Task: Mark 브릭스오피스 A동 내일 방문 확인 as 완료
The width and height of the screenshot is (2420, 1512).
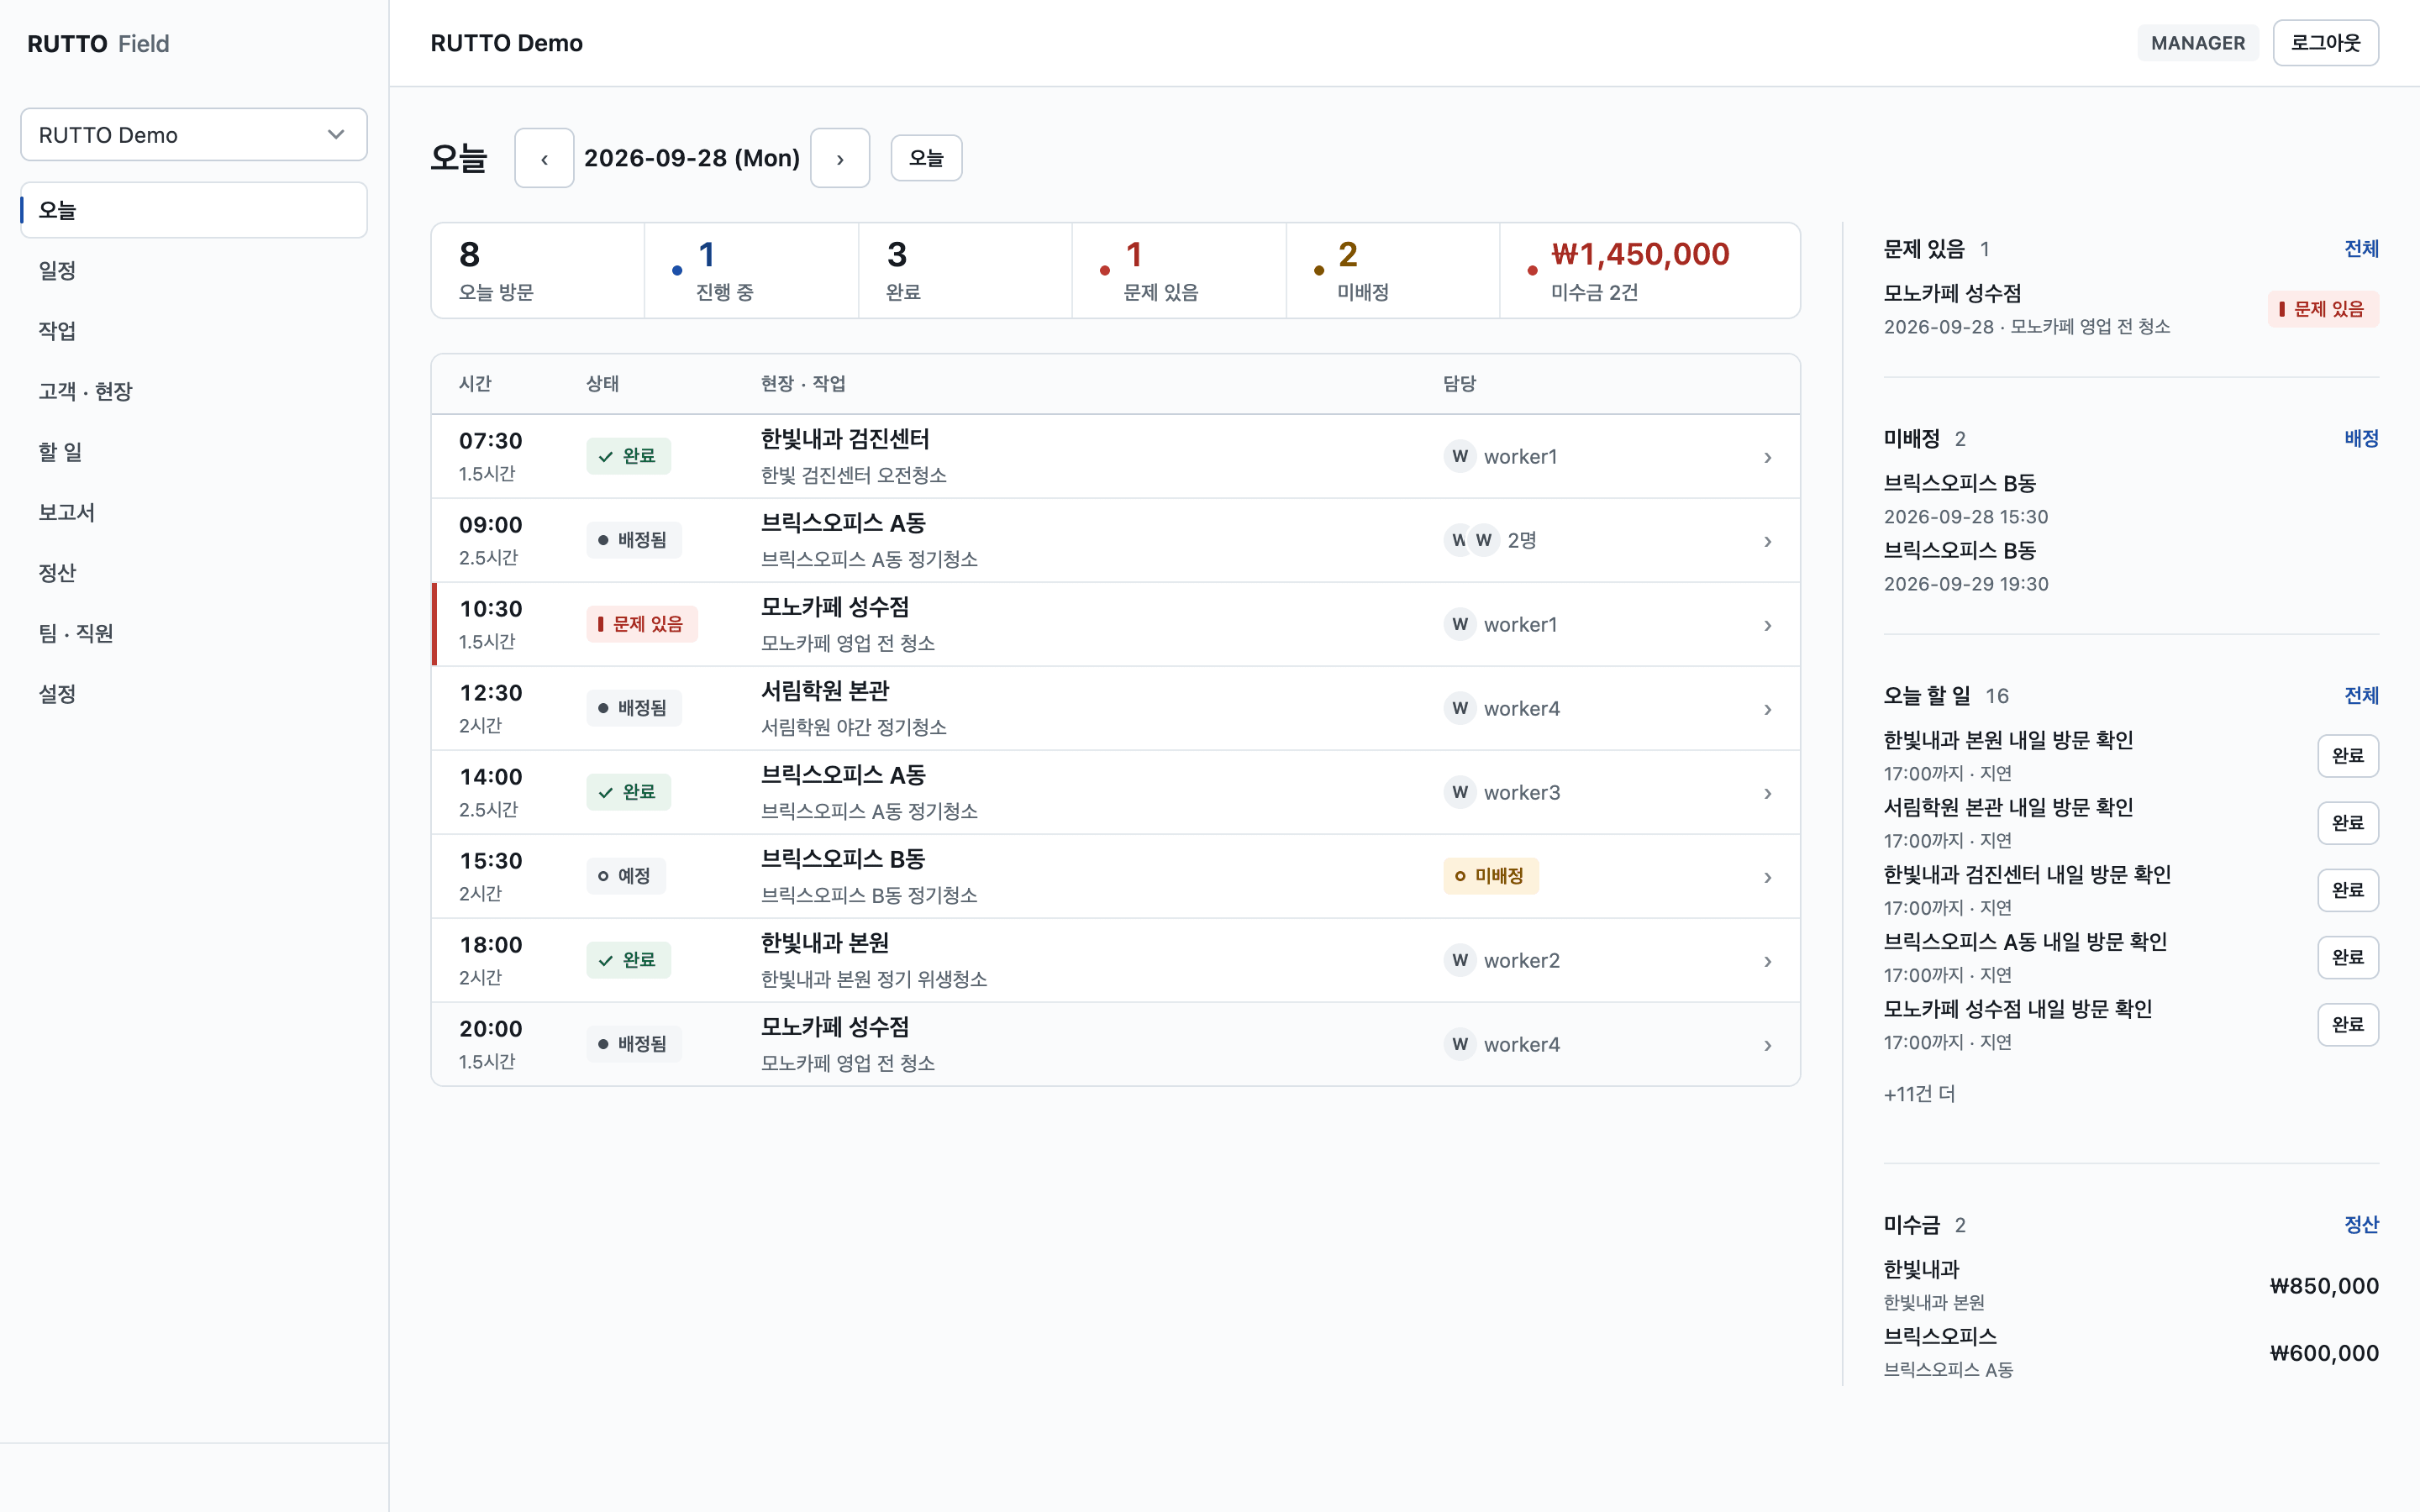Action: click(2347, 957)
